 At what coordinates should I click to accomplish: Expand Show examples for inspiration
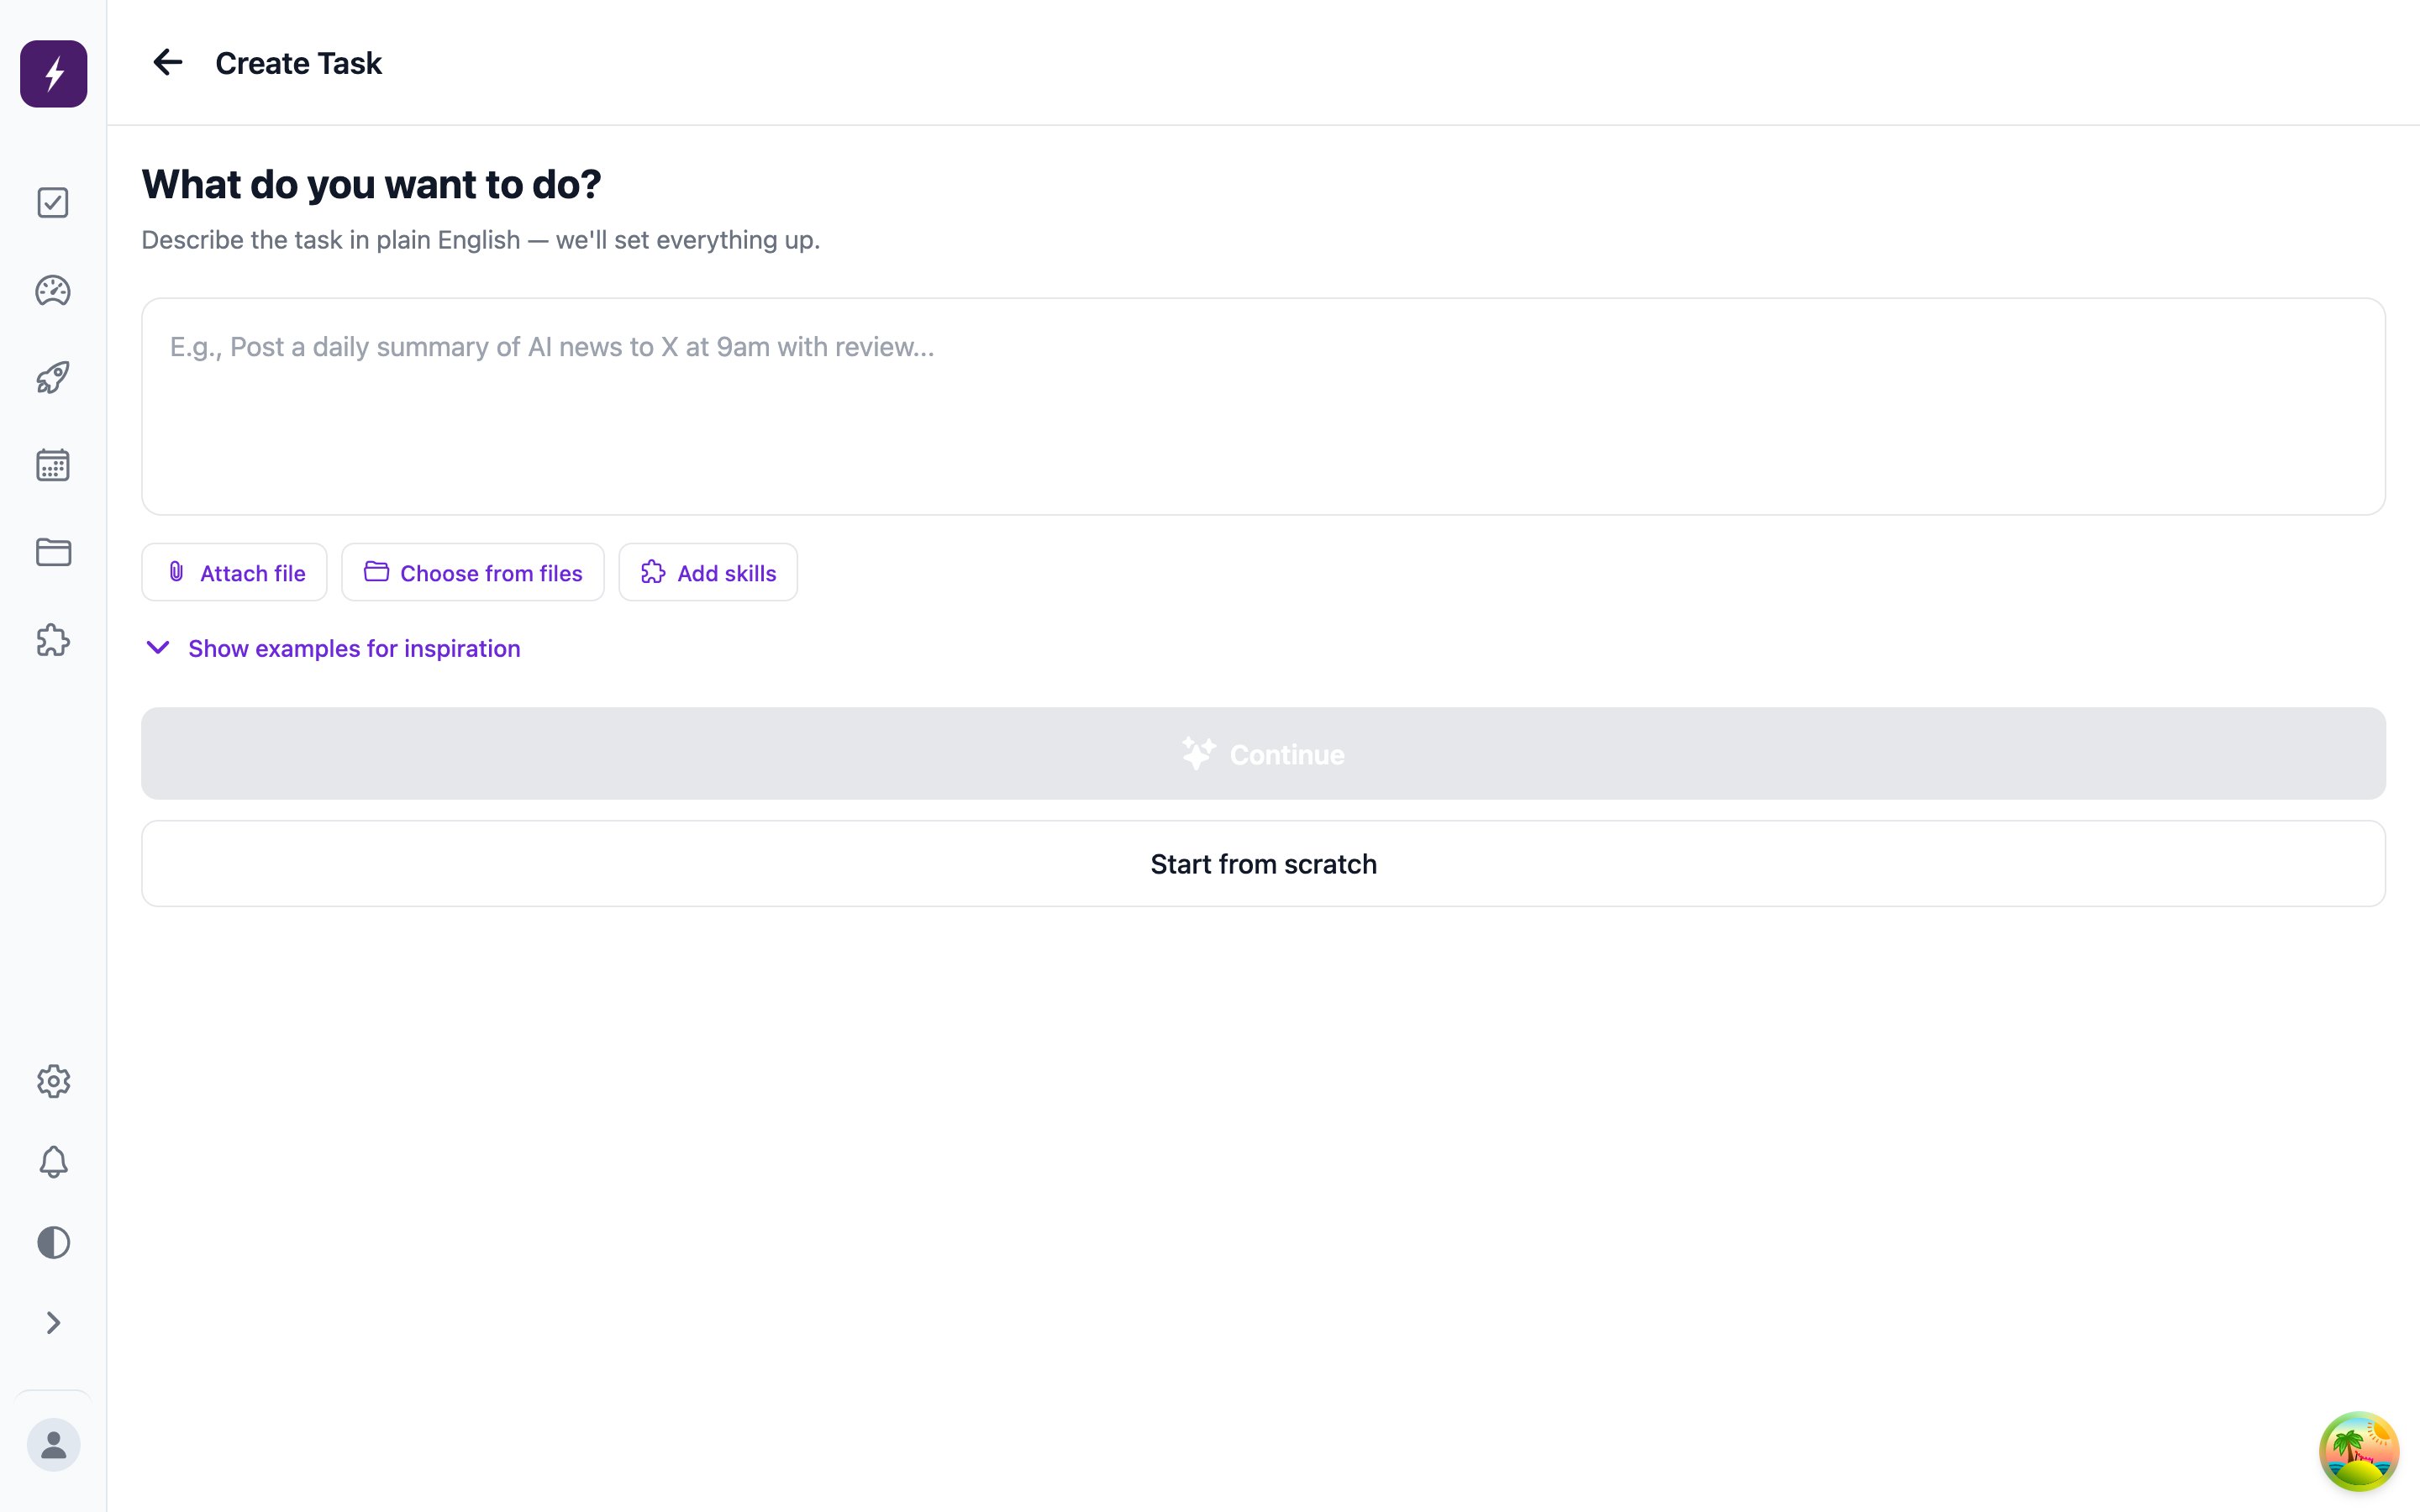tap(333, 648)
